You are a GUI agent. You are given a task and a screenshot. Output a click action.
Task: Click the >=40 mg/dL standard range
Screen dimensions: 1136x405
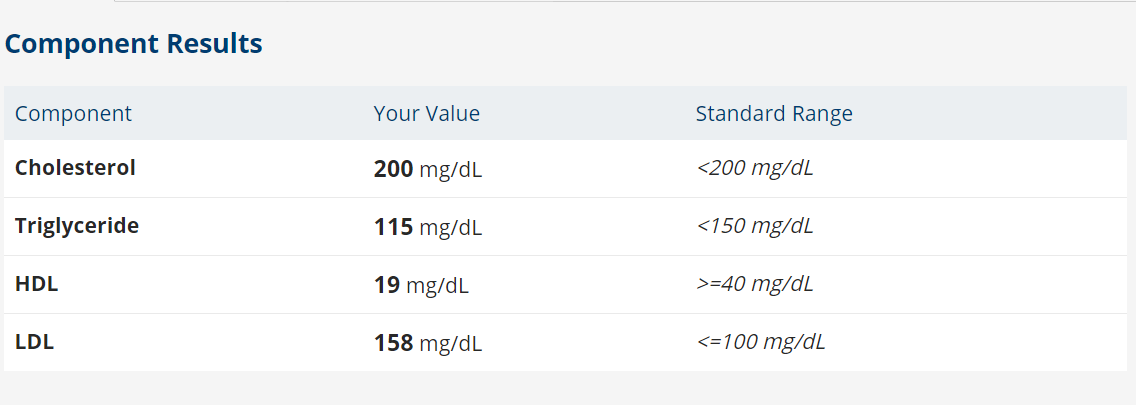tap(755, 284)
